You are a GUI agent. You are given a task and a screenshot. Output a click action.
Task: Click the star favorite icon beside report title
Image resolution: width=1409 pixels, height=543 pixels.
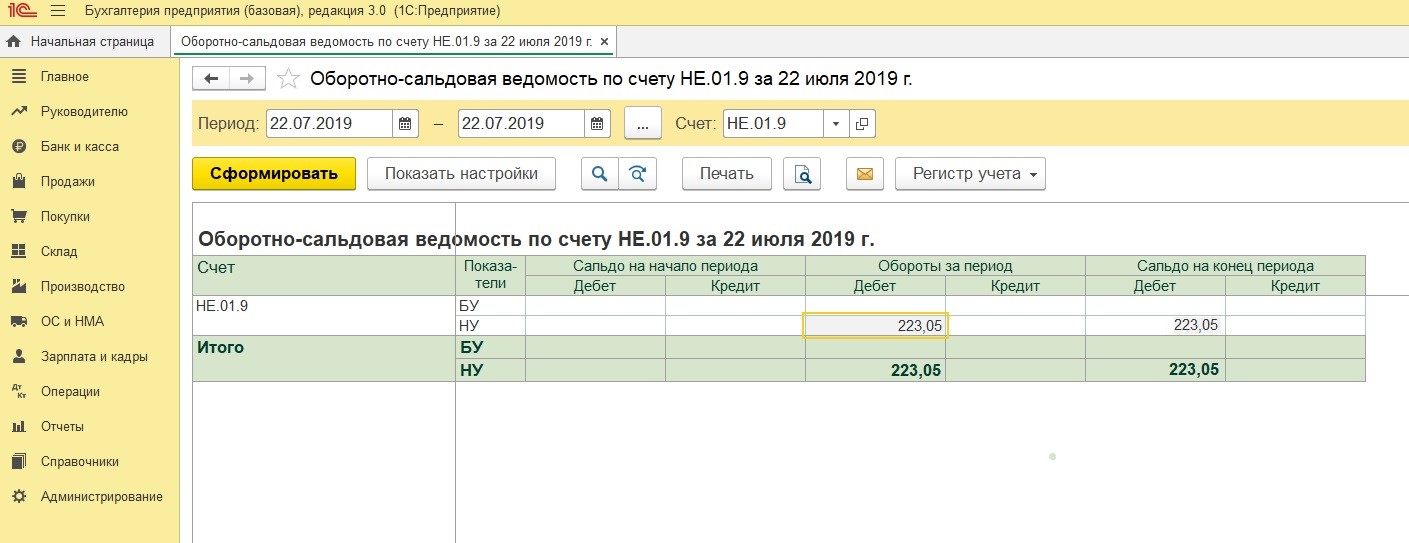tap(288, 79)
